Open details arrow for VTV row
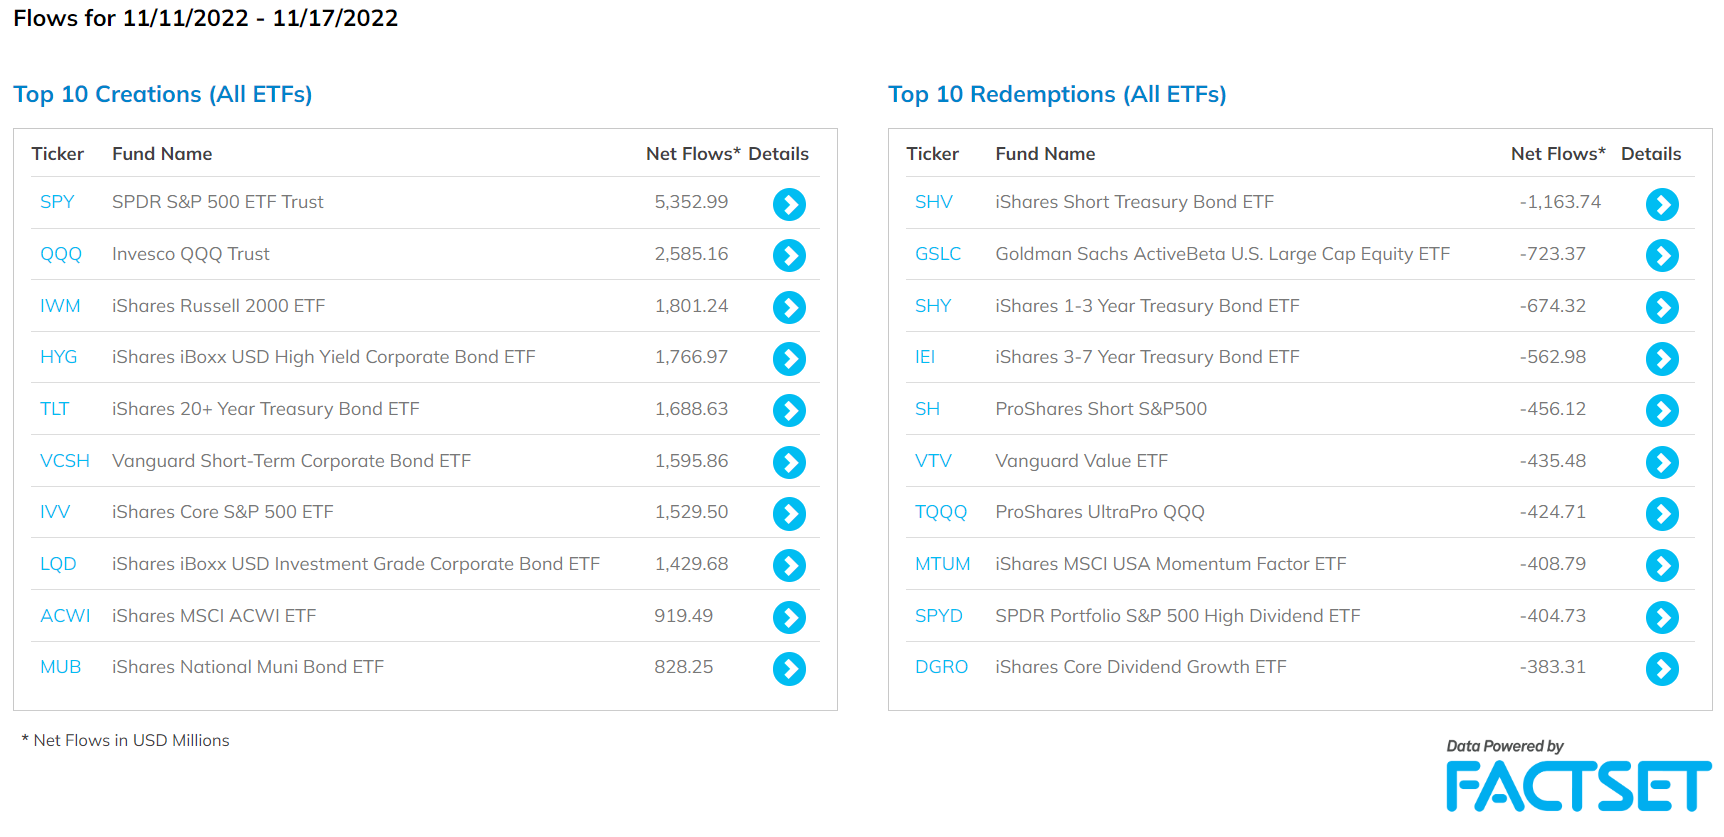This screenshot has height=837, width=1724. pyautogui.click(x=1662, y=462)
